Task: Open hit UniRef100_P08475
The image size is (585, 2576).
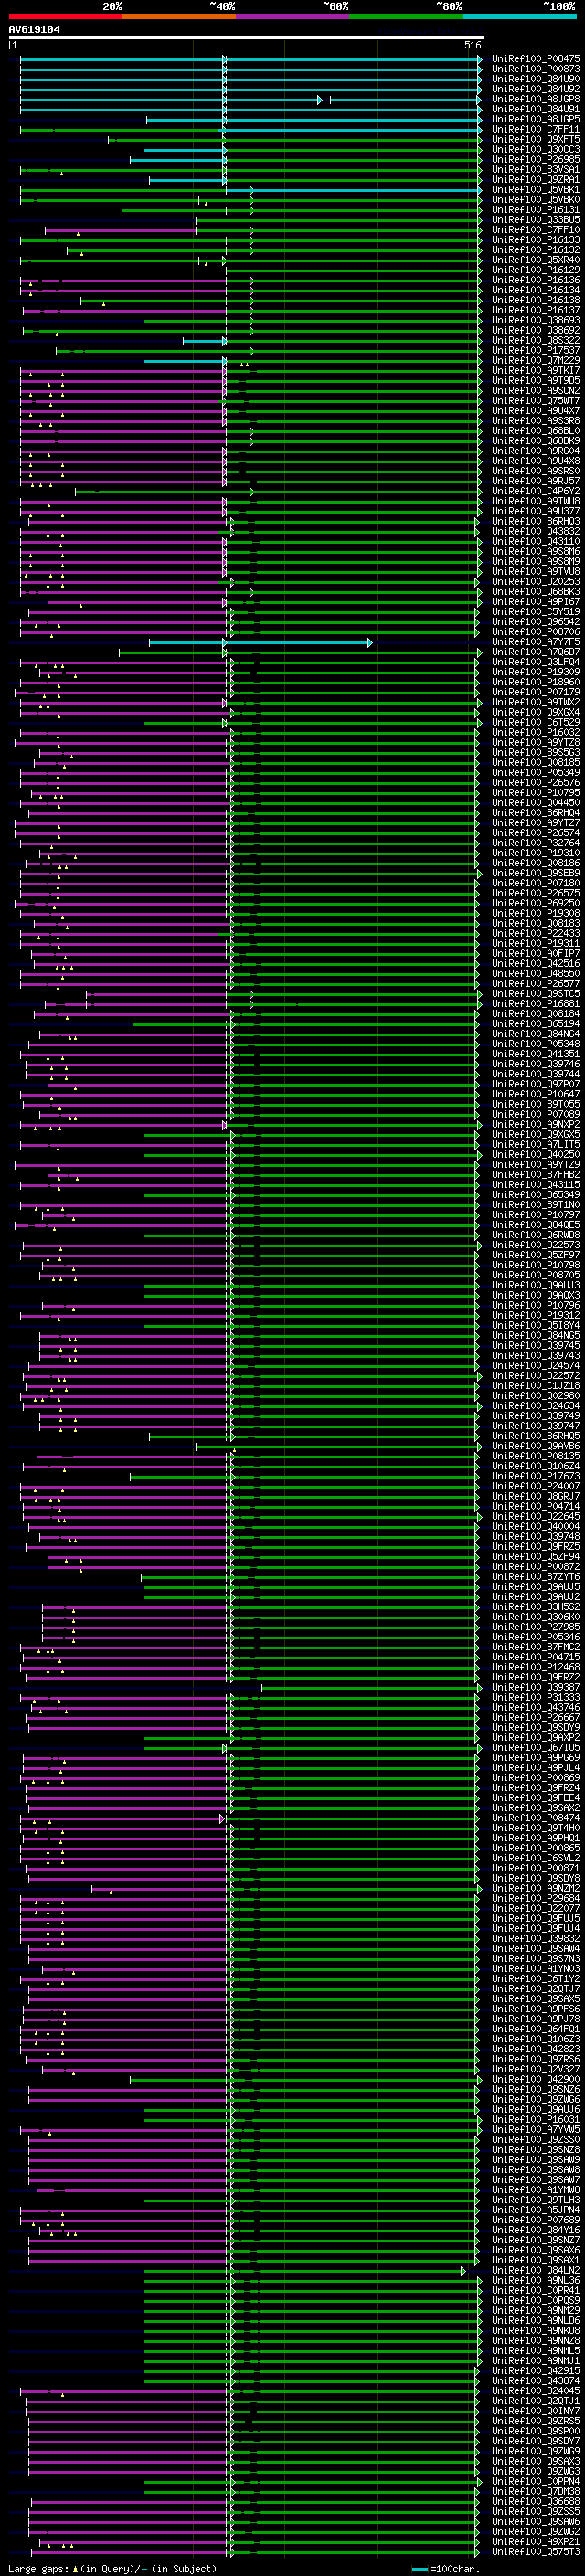Action: point(535,59)
